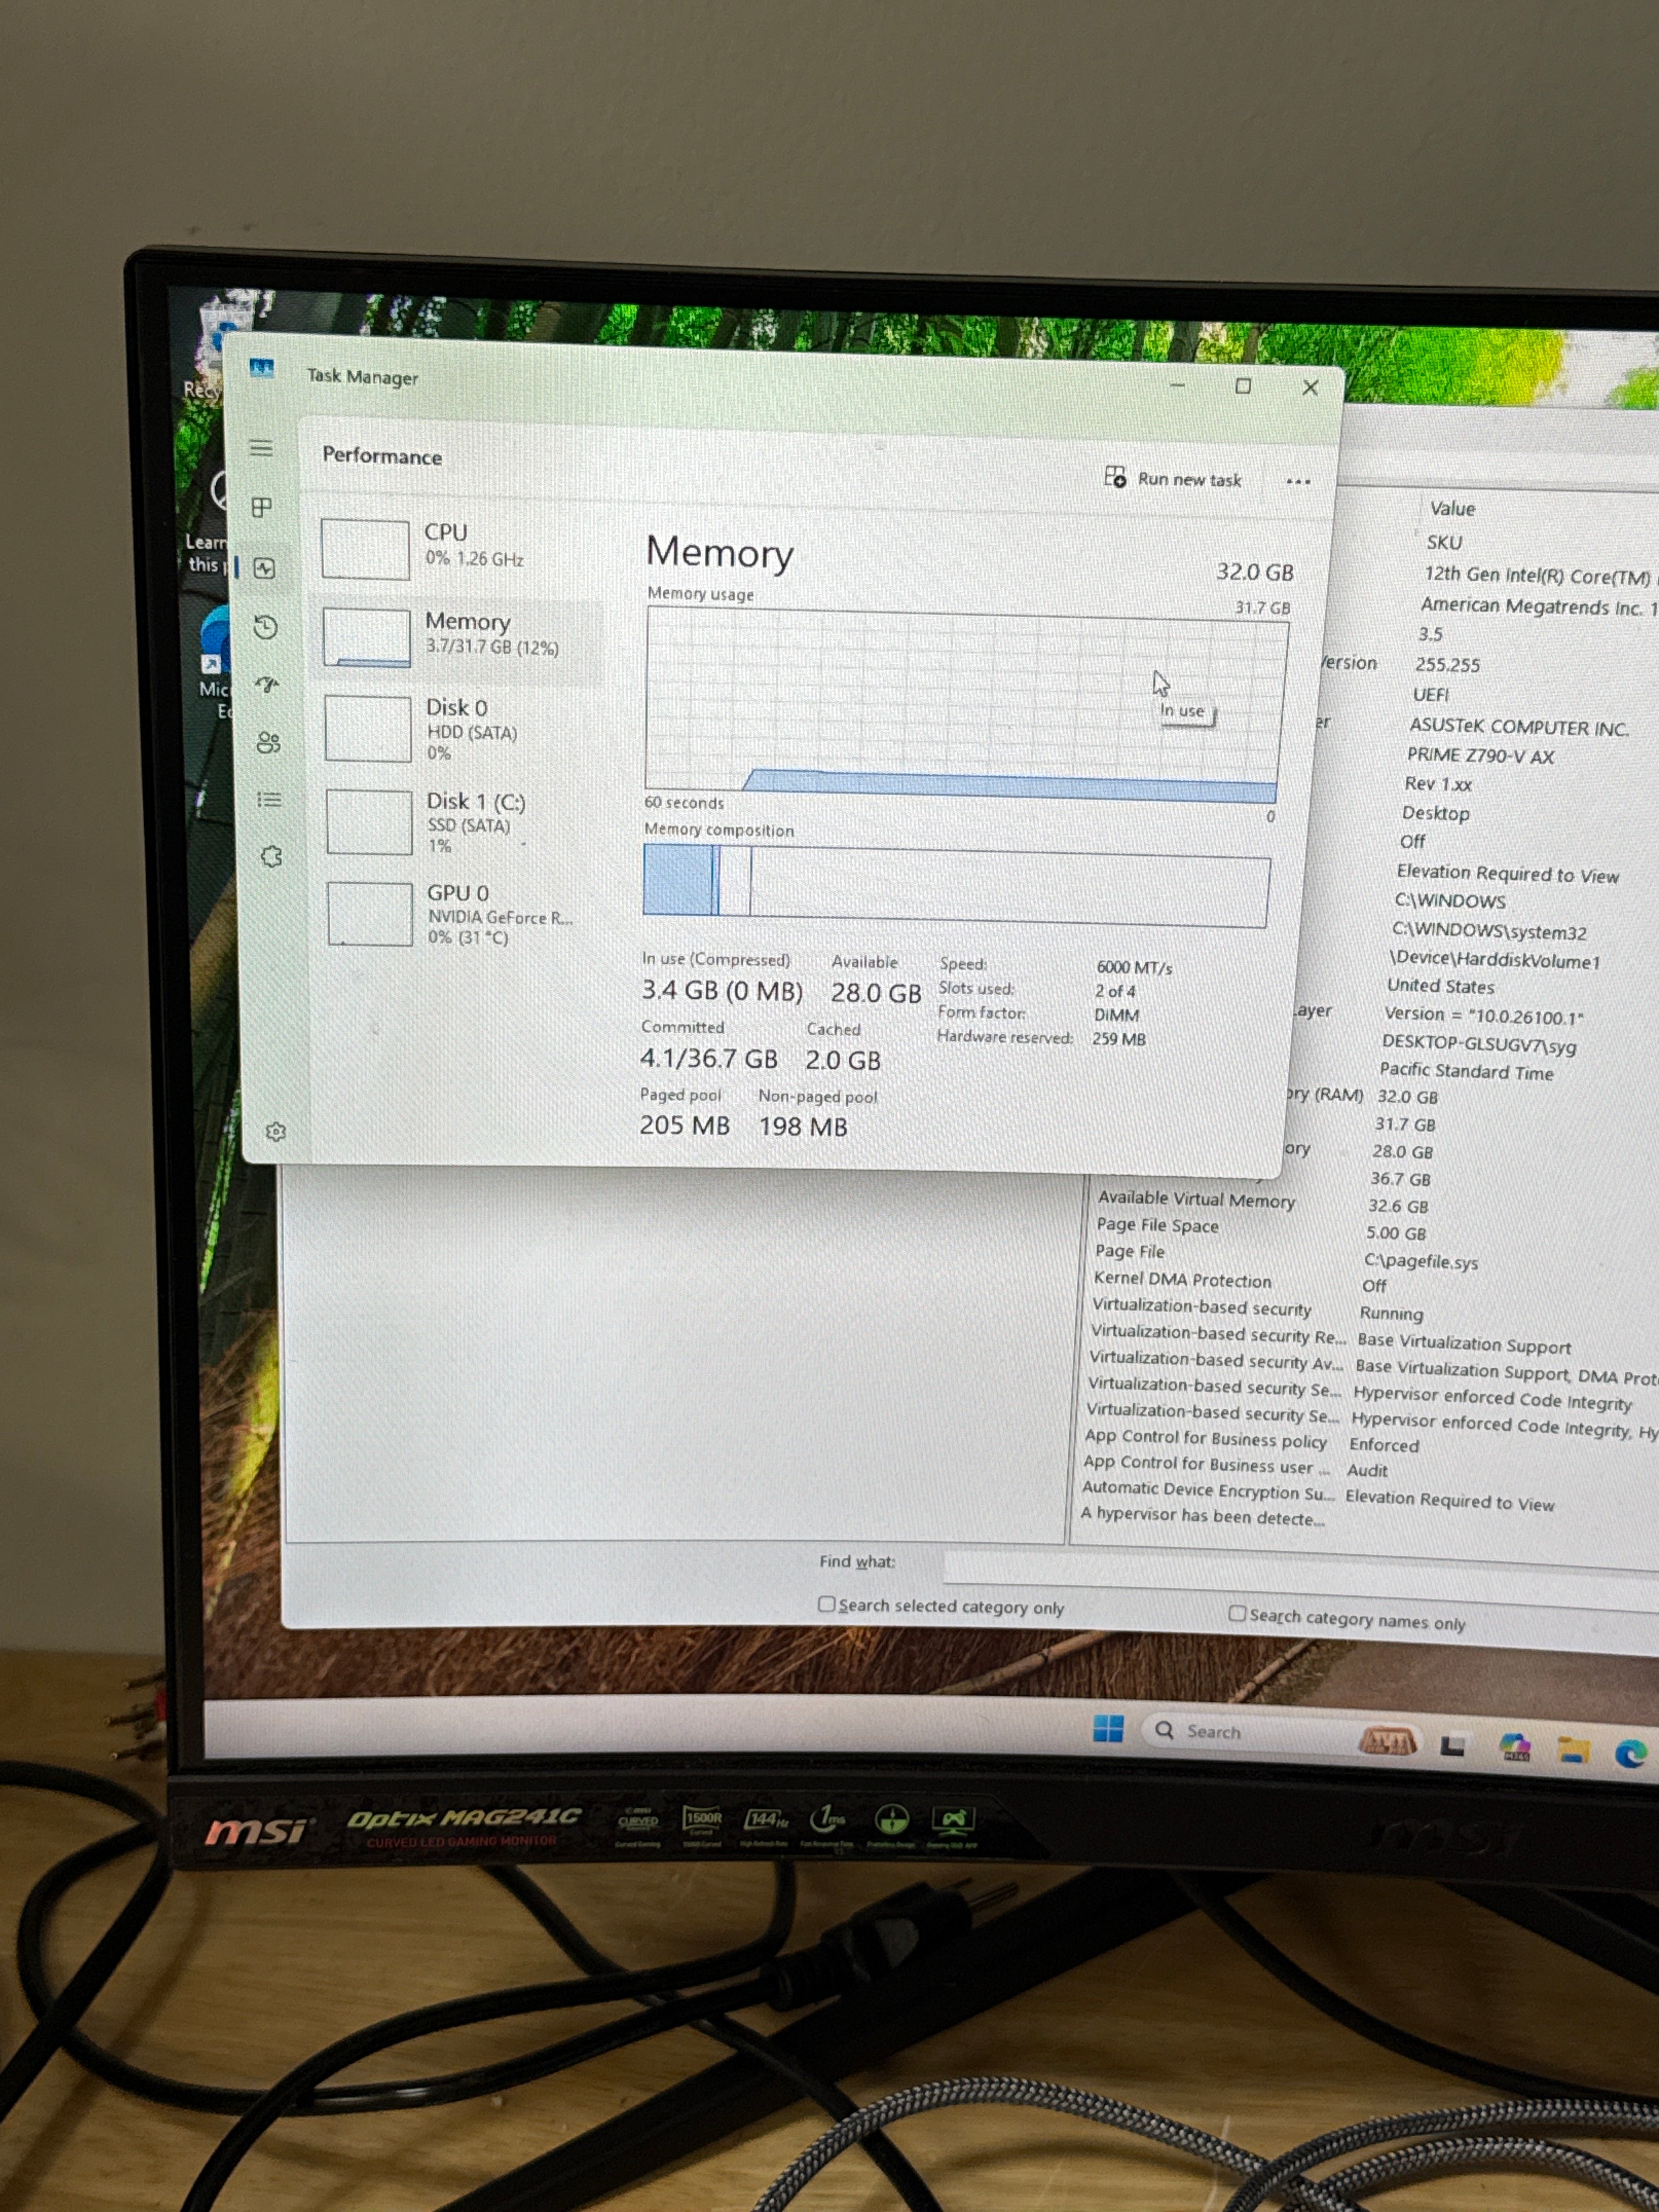Click the Pacific Standard Time value
This screenshot has width=1659, height=2212.
tap(1466, 1071)
